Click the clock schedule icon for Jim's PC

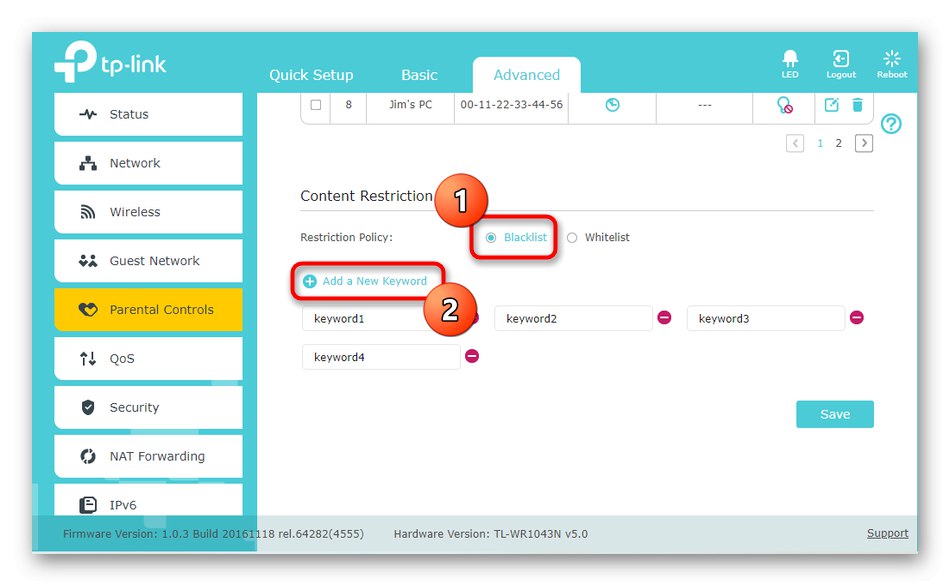point(613,105)
